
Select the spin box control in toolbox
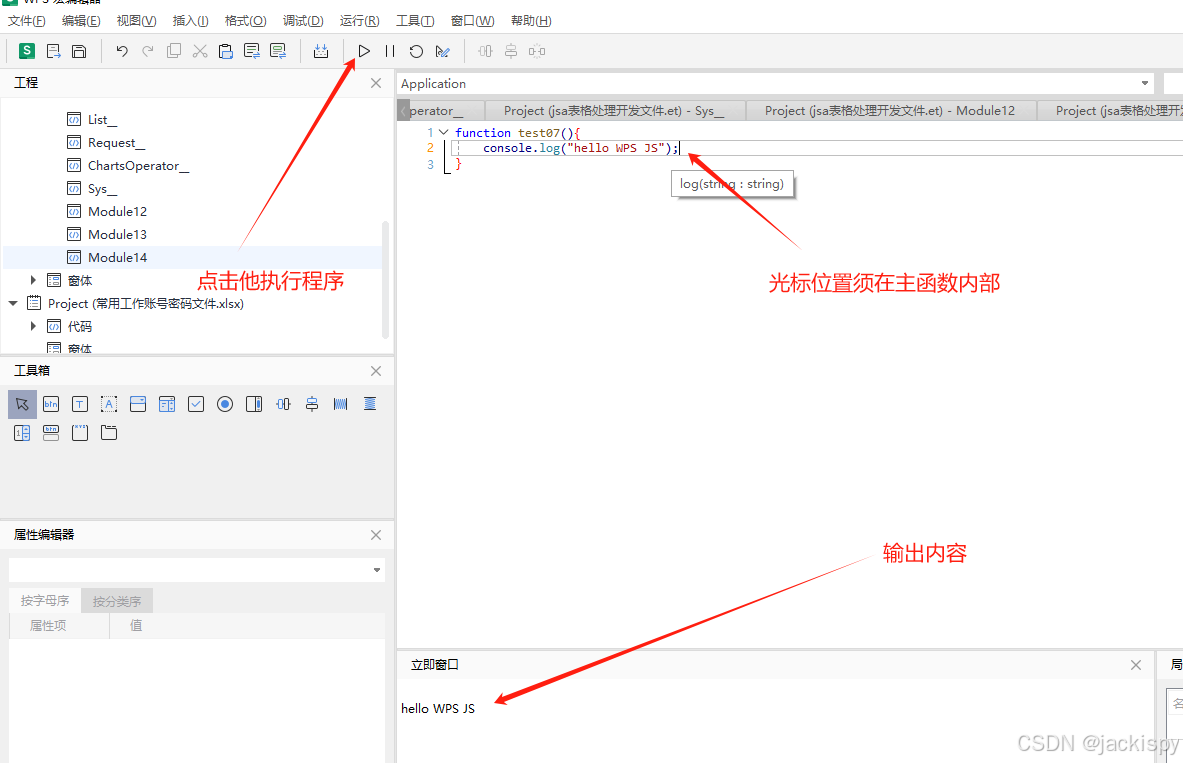pos(22,432)
